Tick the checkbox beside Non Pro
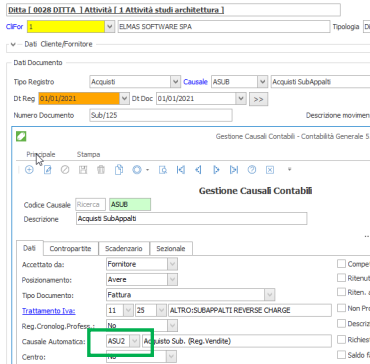 pyautogui.click(x=341, y=308)
